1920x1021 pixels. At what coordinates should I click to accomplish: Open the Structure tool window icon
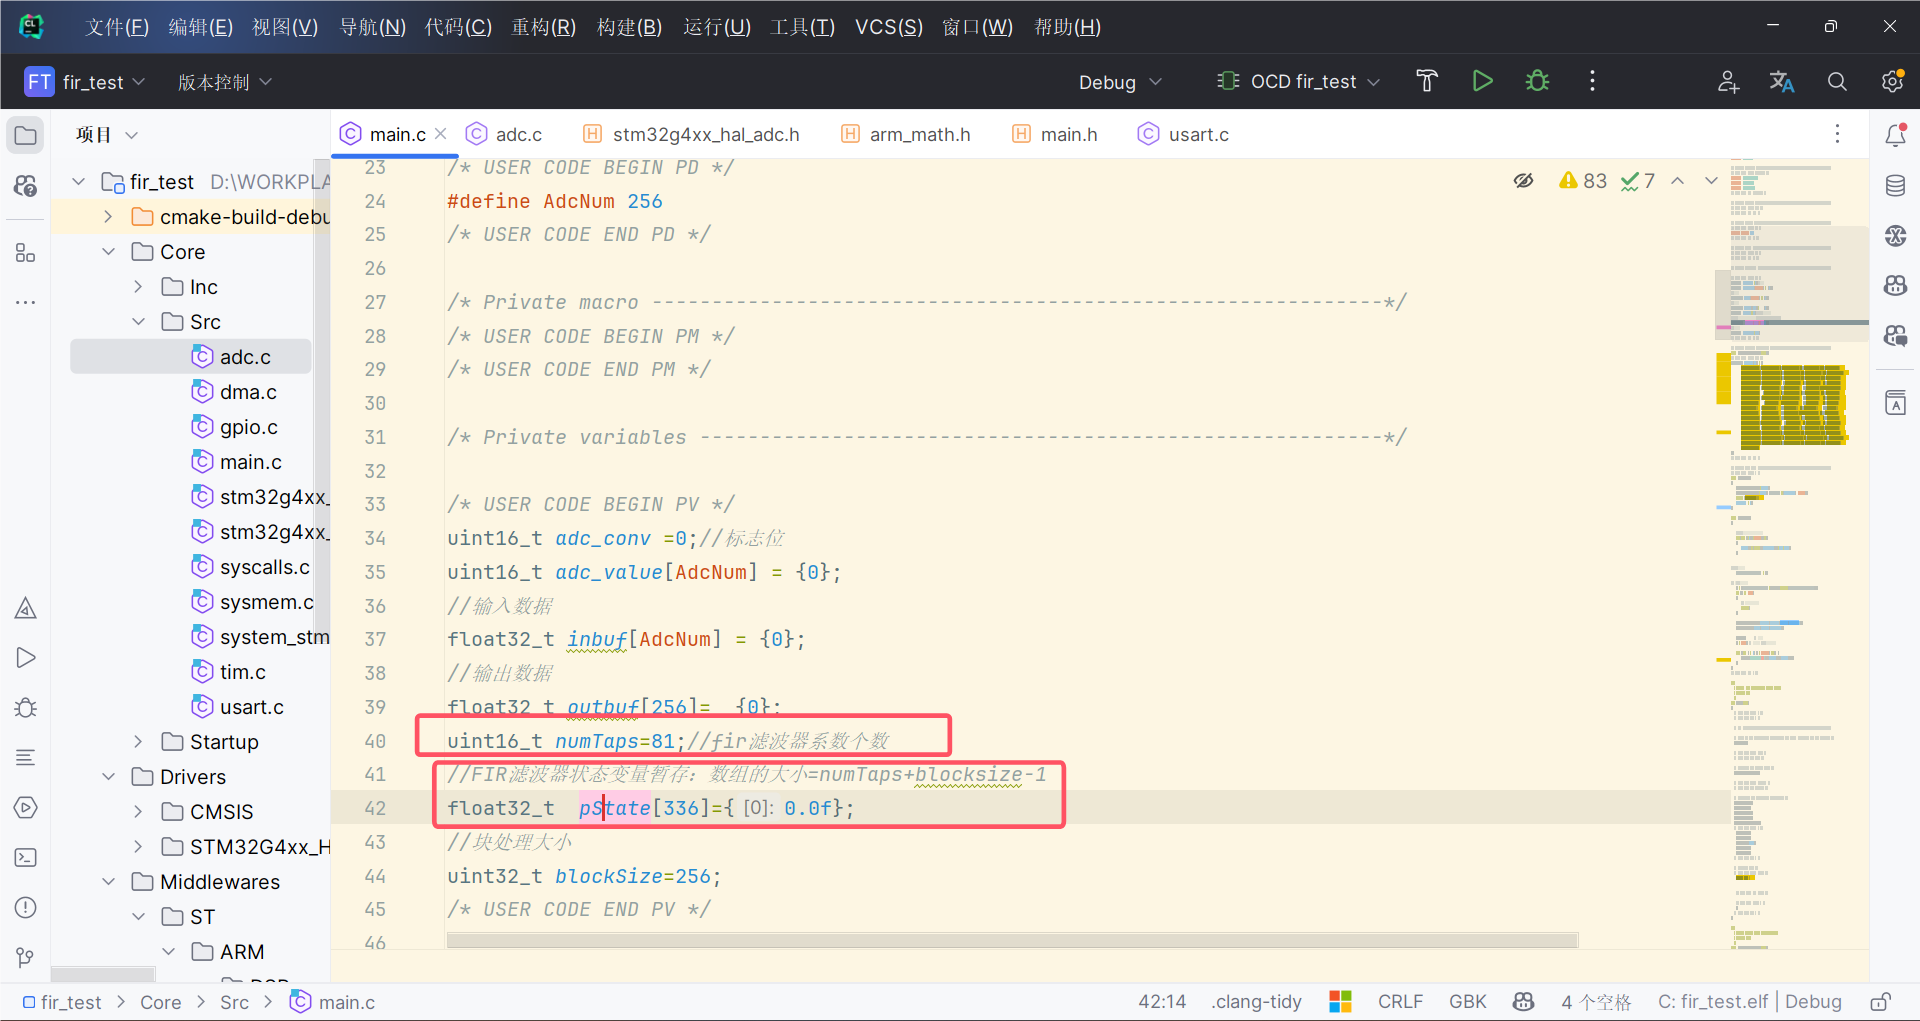click(x=26, y=253)
